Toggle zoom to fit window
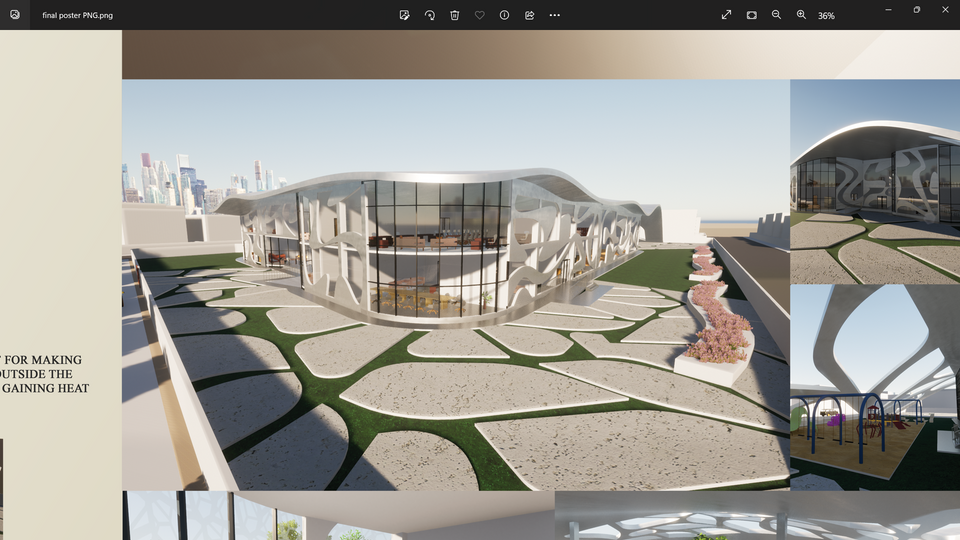This screenshot has width=960, height=540. 751,15
